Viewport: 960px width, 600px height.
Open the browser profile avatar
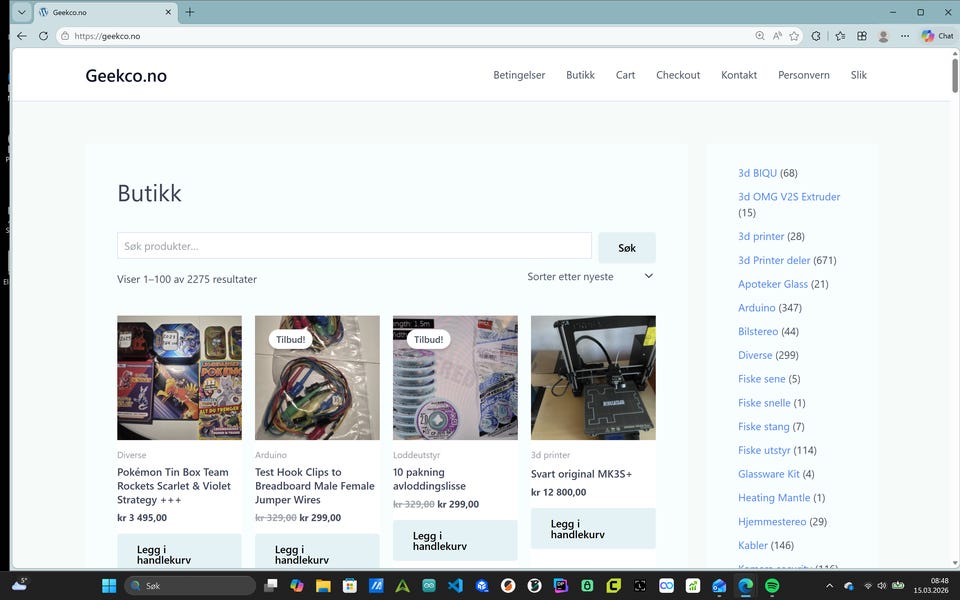pyautogui.click(x=883, y=36)
